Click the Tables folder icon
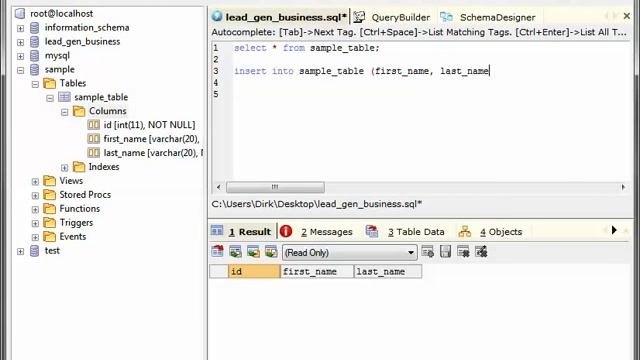 [x=49, y=83]
